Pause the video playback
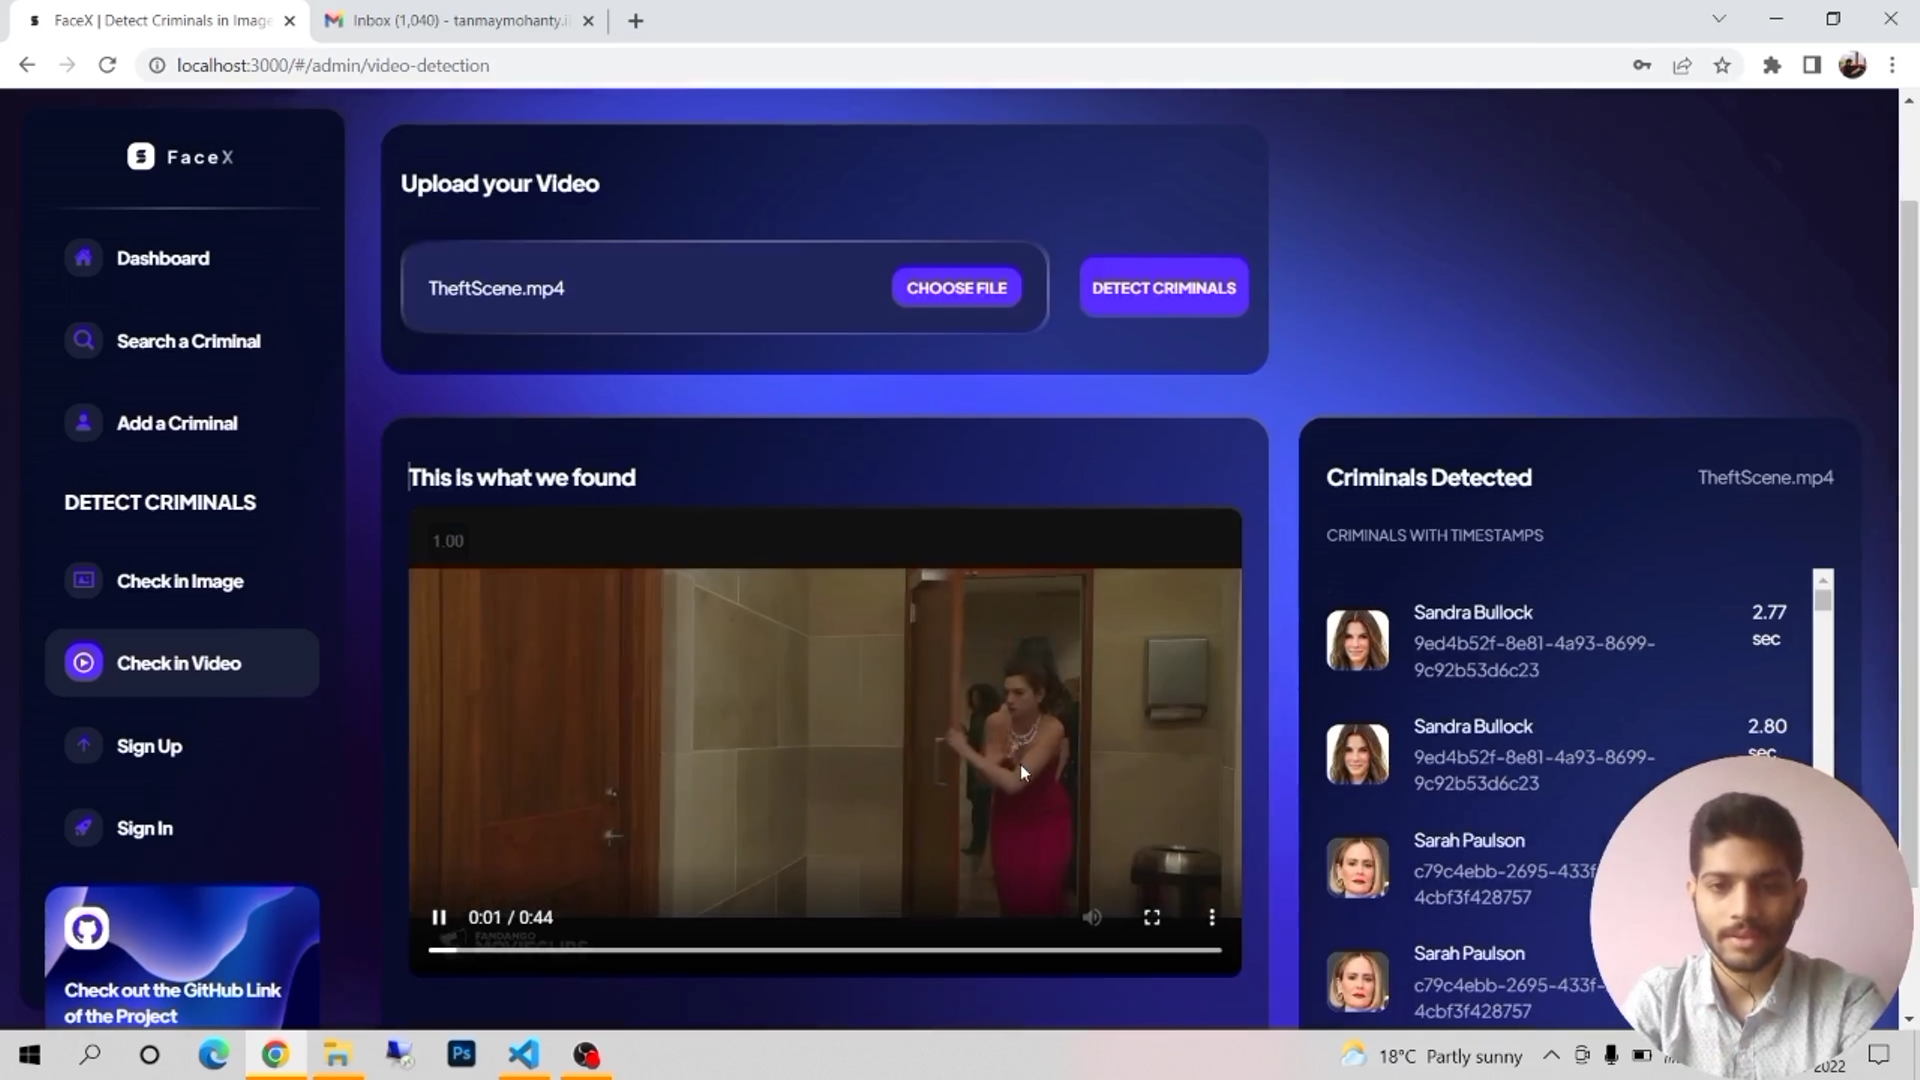 pyautogui.click(x=438, y=918)
